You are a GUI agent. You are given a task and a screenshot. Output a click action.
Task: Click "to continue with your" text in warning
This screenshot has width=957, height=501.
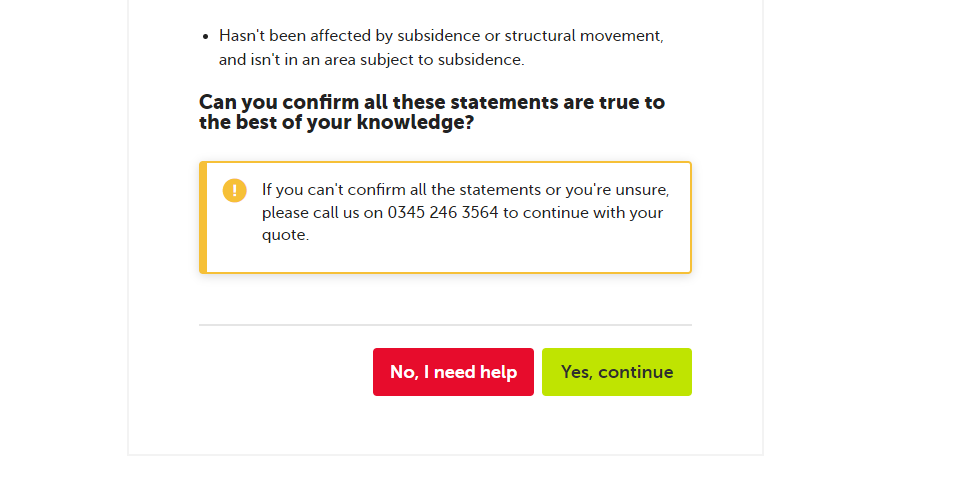click(x=583, y=213)
